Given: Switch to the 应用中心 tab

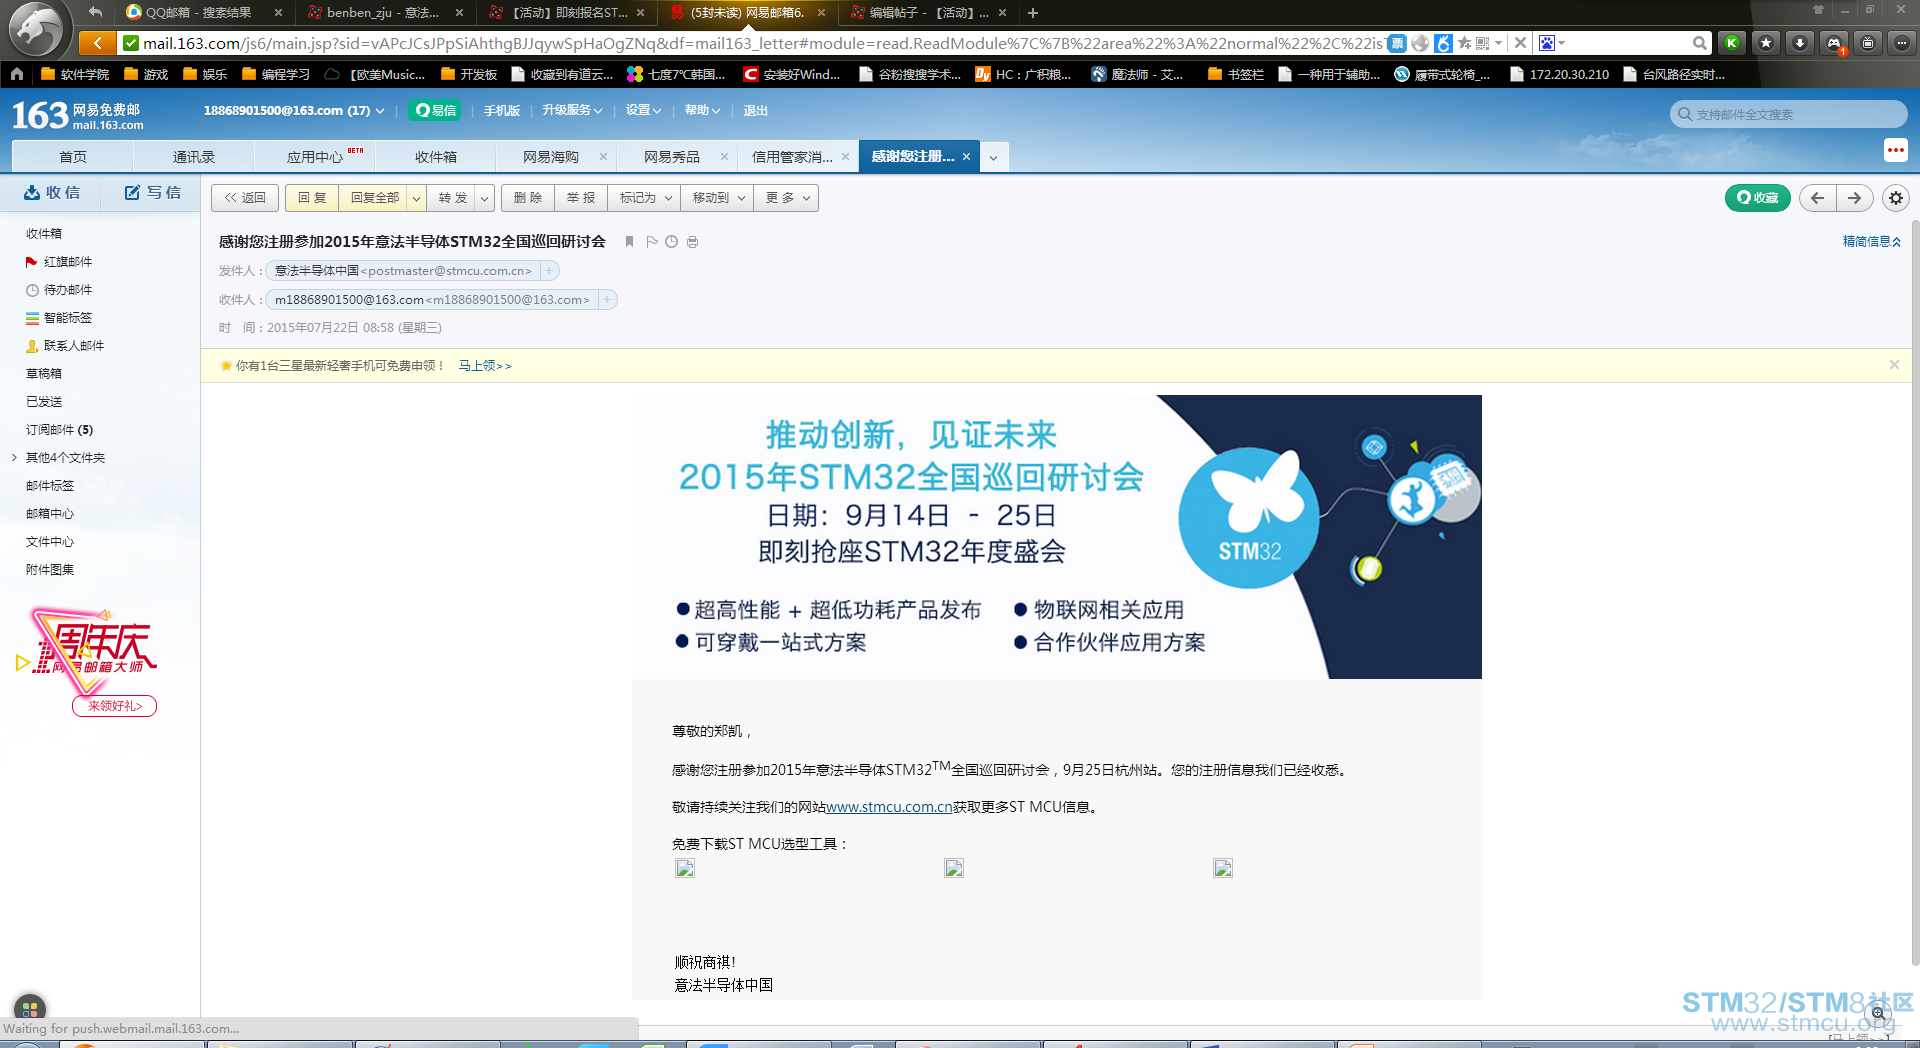Looking at the screenshot, I should [315, 157].
